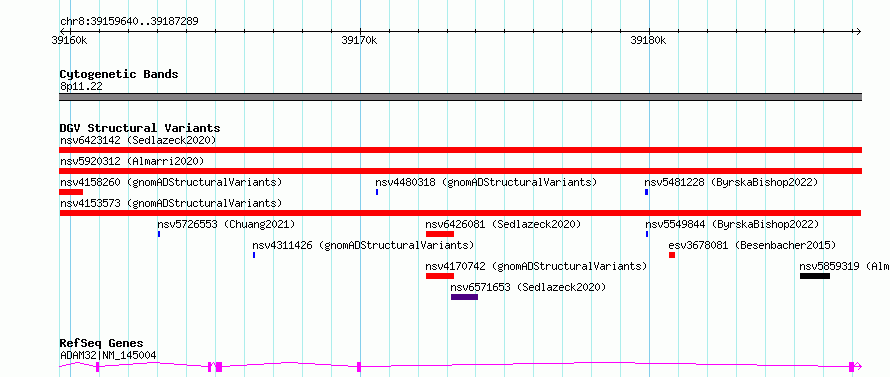Open nsv6426081 (Sedlazeck2020) label
Image resolution: width=890 pixels, height=377 pixels.
coord(503,224)
